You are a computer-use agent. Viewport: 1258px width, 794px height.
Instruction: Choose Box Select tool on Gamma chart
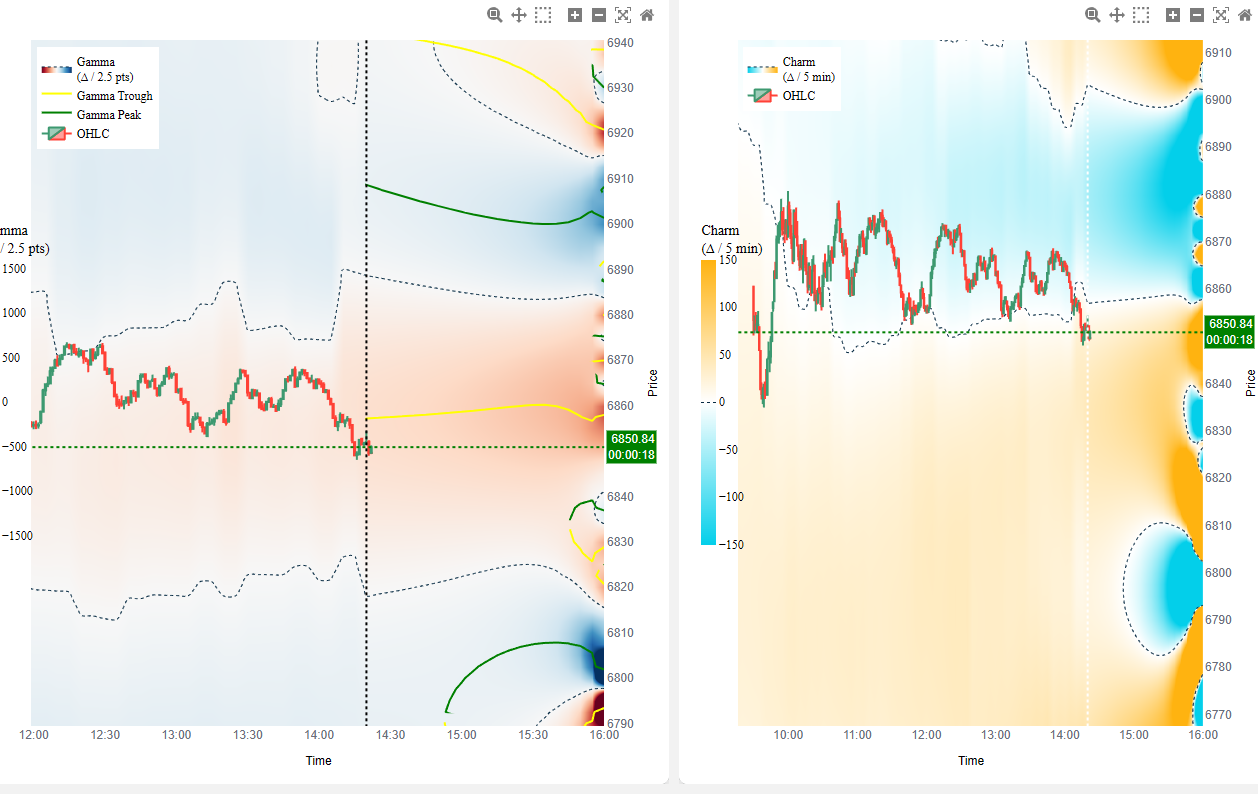(x=543, y=15)
